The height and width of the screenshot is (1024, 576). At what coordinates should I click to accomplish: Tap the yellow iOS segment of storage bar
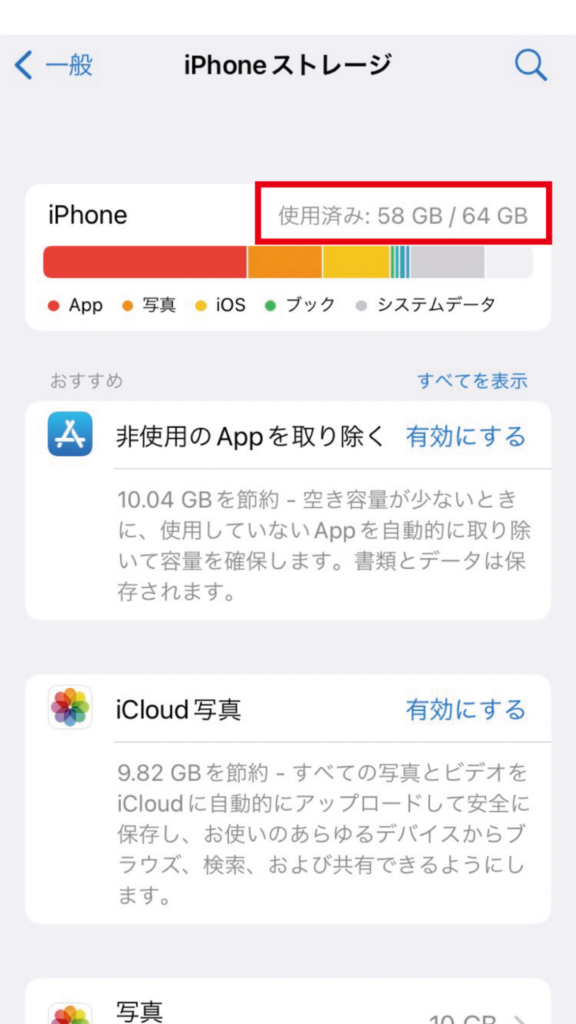click(x=356, y=262)
